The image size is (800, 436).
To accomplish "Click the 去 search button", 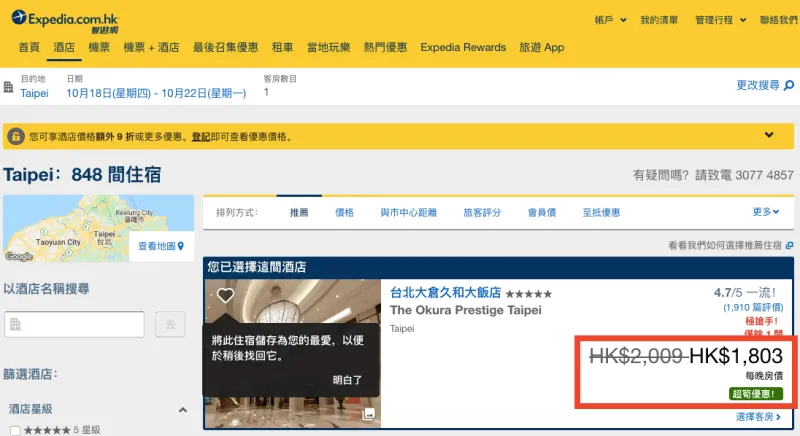I will pyautogui.click(x=170, y=324).
